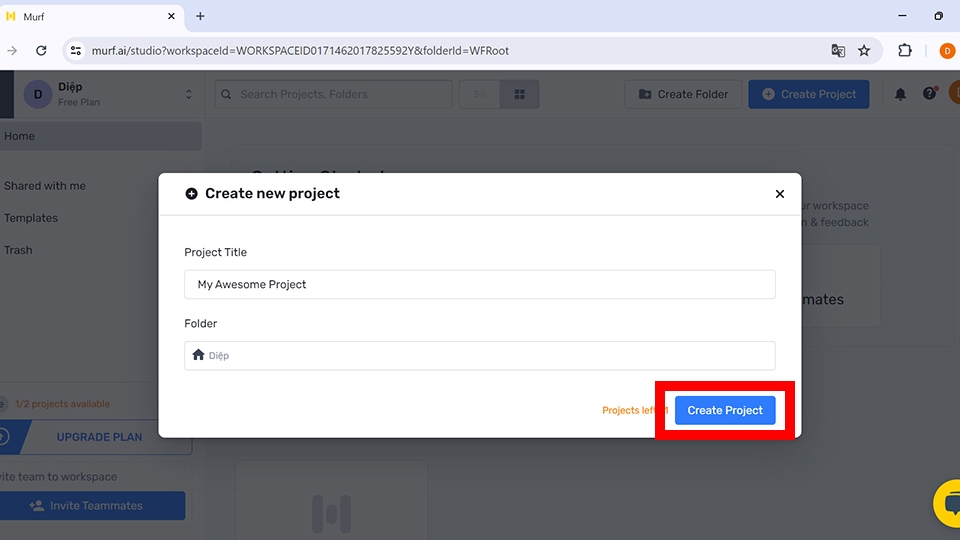Reload the page with the browser refresh icon
The height and width of the screenshot is (540, 960).
(x=41, y=51)
